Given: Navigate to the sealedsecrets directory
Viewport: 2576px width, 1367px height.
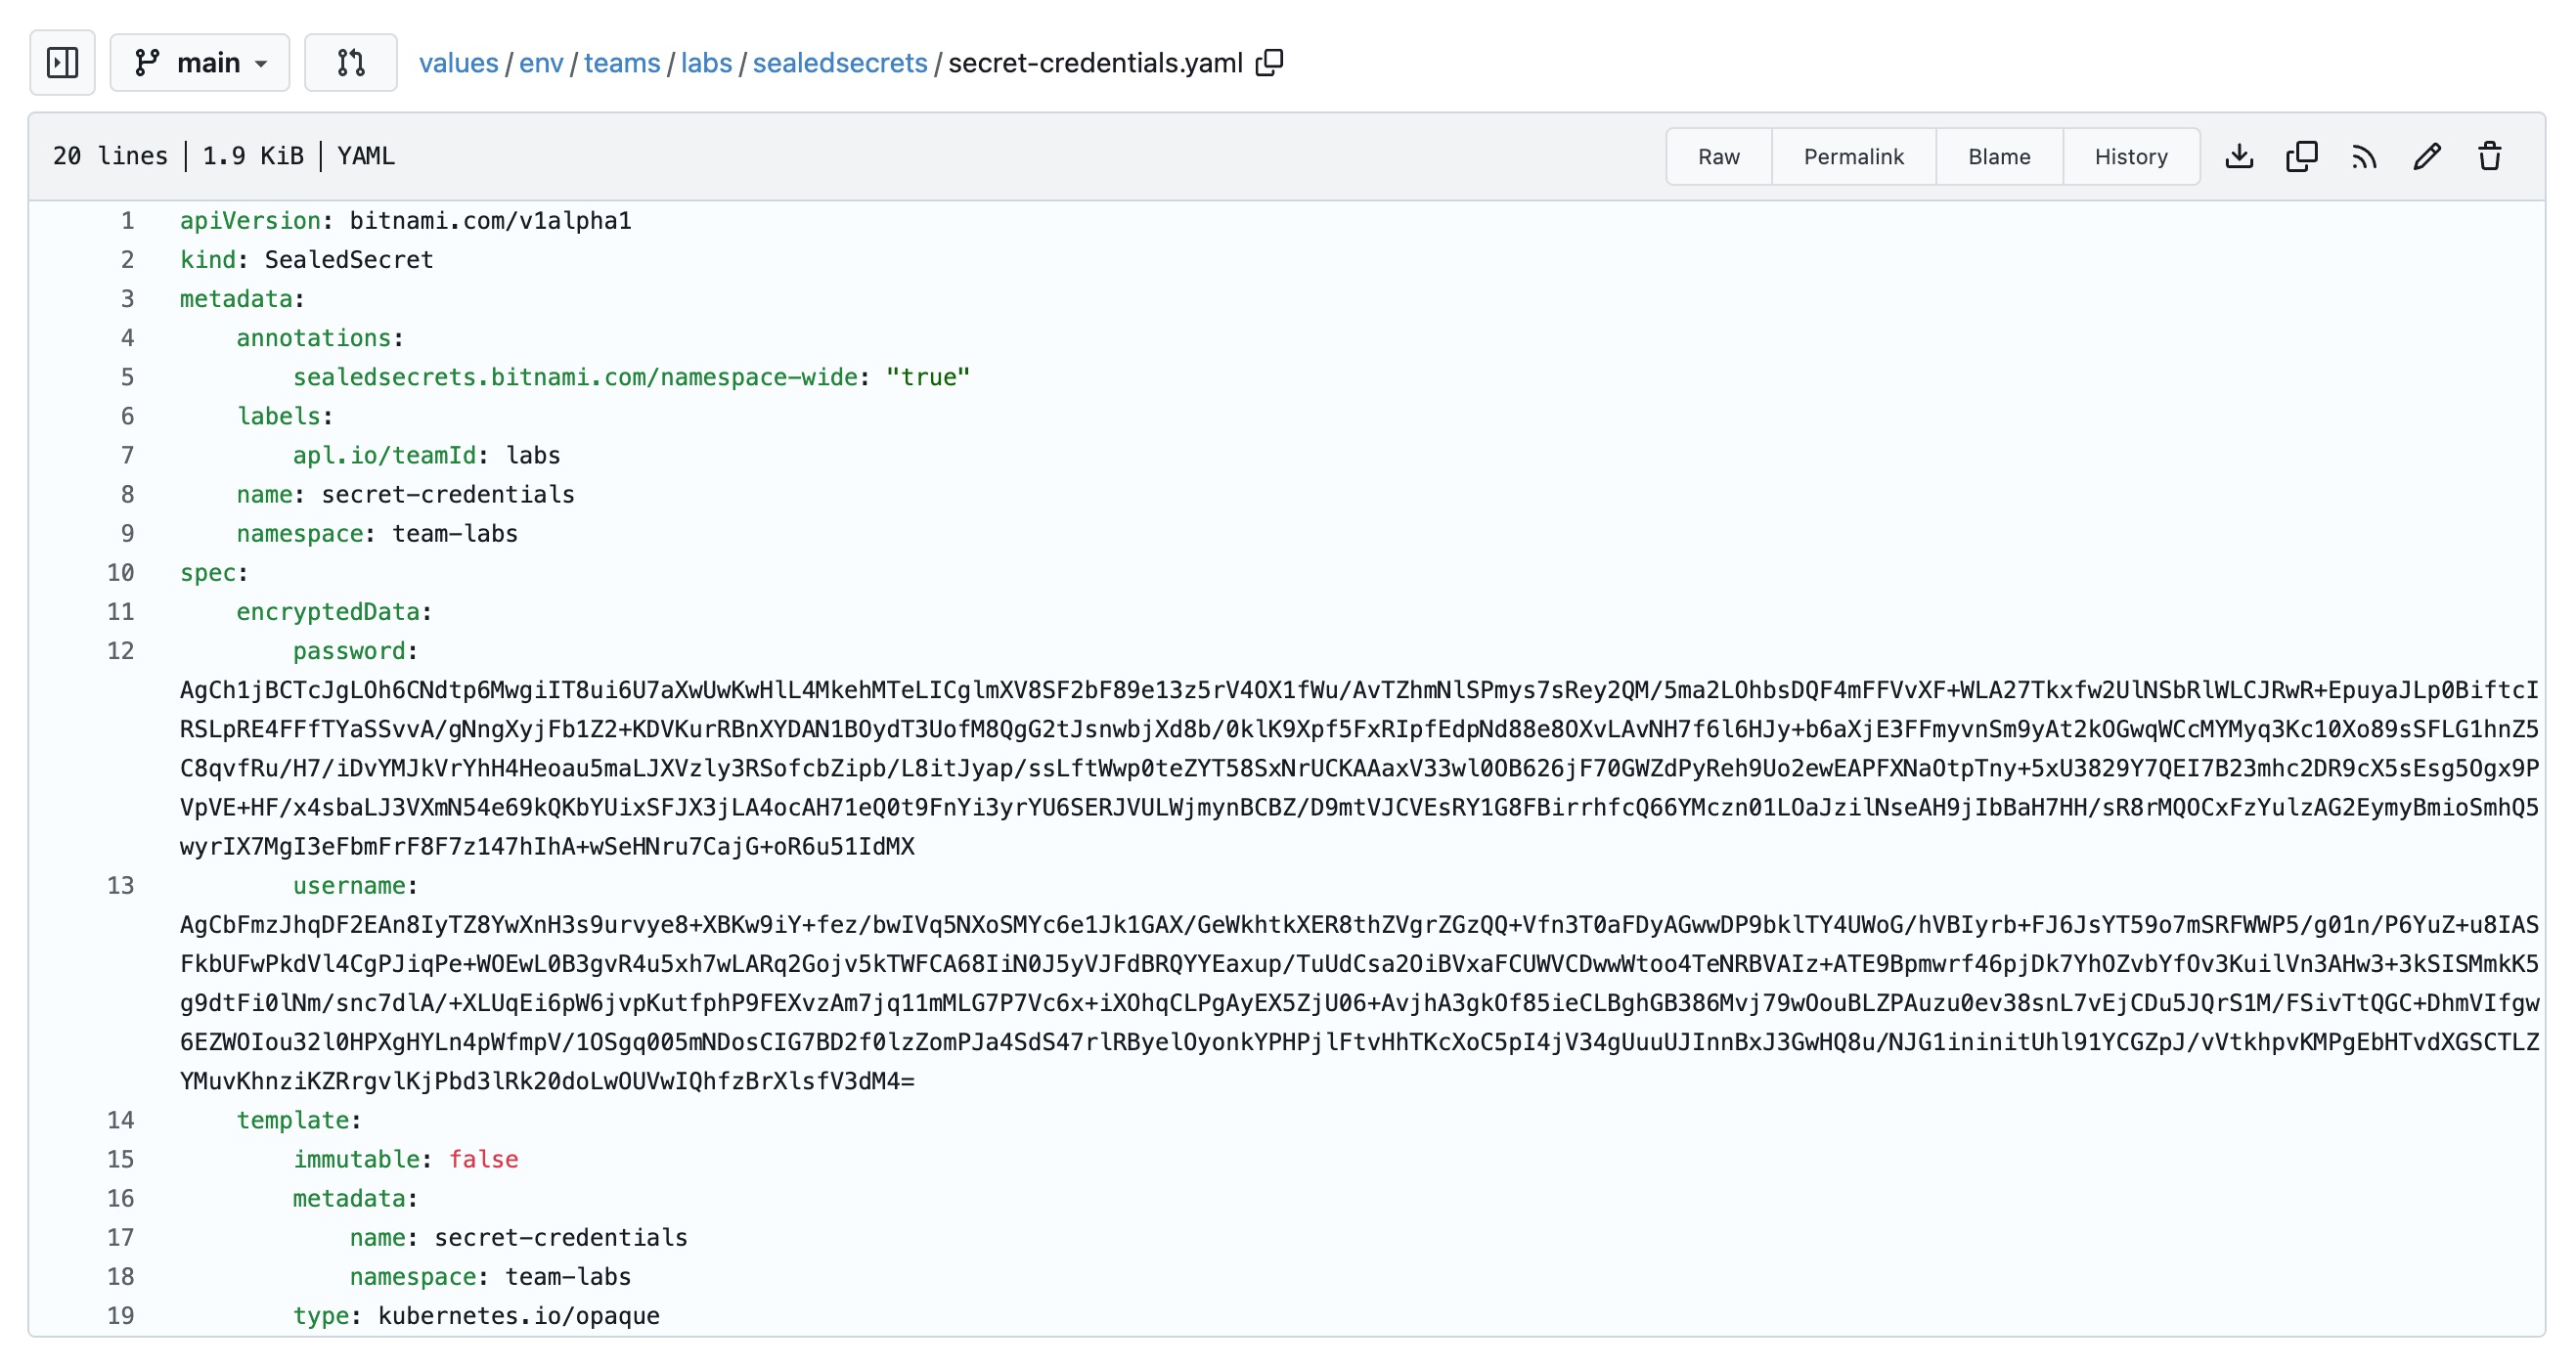Looking at the screenshot, I should (841, 62).
